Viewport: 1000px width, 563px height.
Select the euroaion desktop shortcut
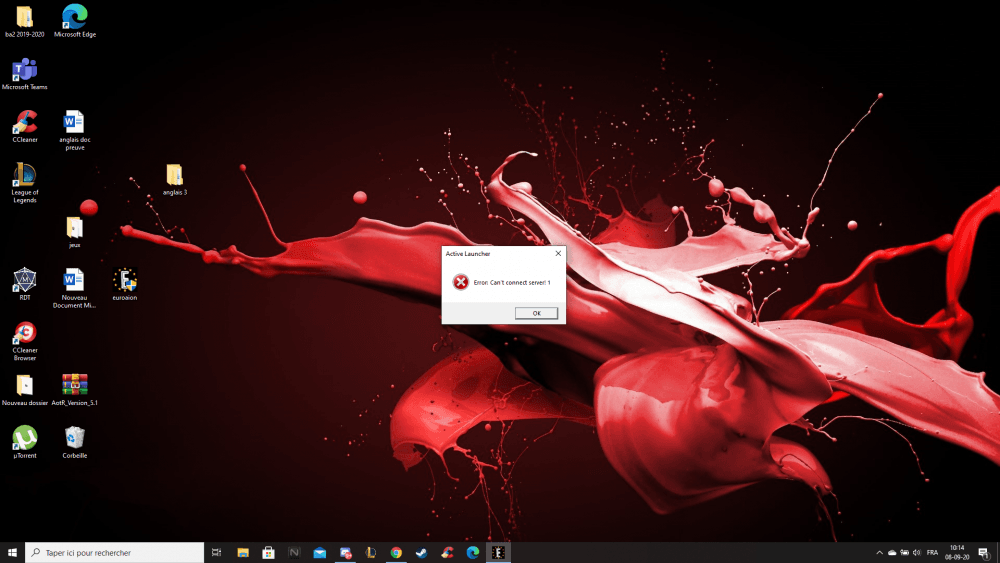125,280
